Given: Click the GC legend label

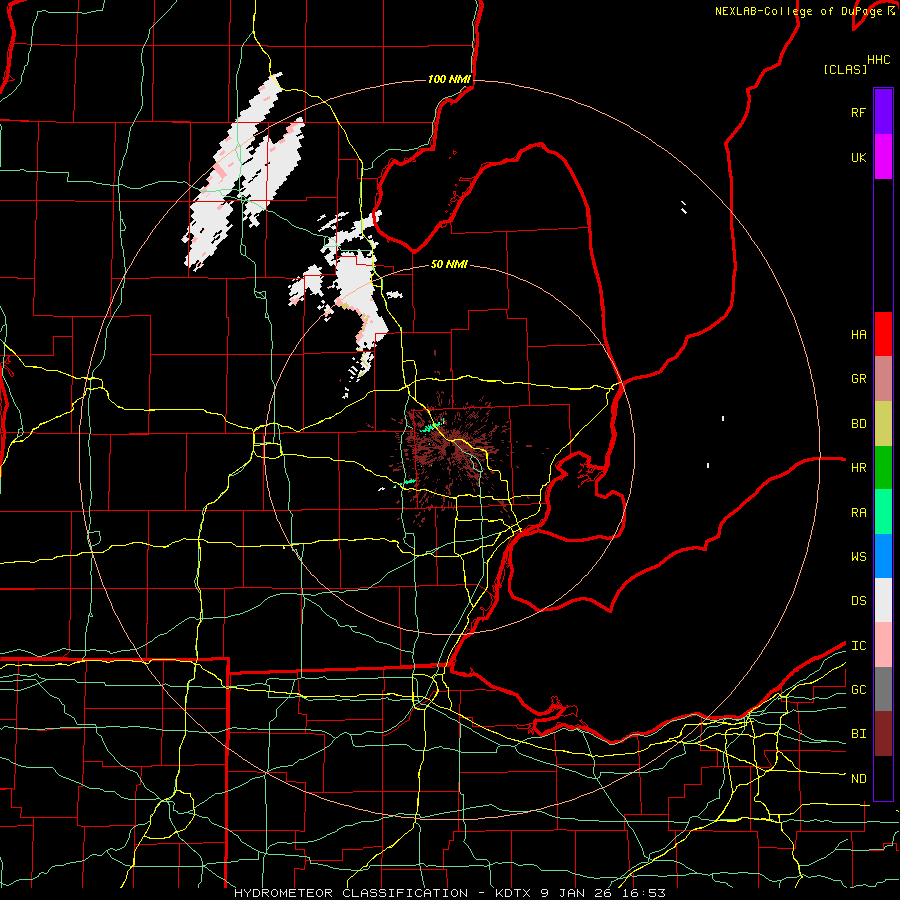Looking at the screenshot, I should tap(858, 690).
